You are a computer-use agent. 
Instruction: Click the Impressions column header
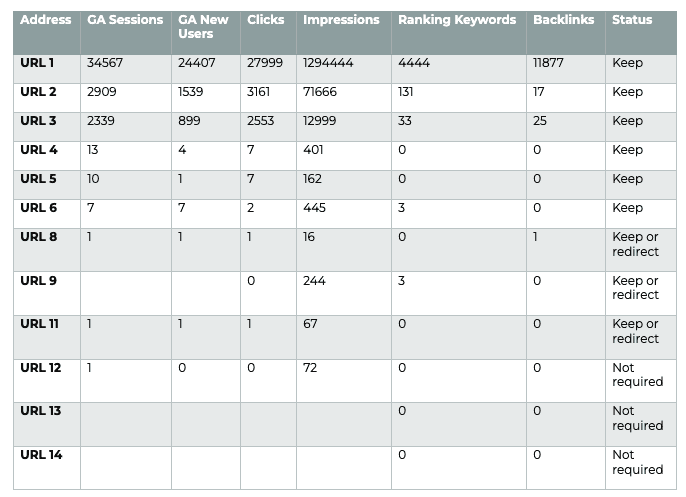pyautogui.click(x=341, y=20)
